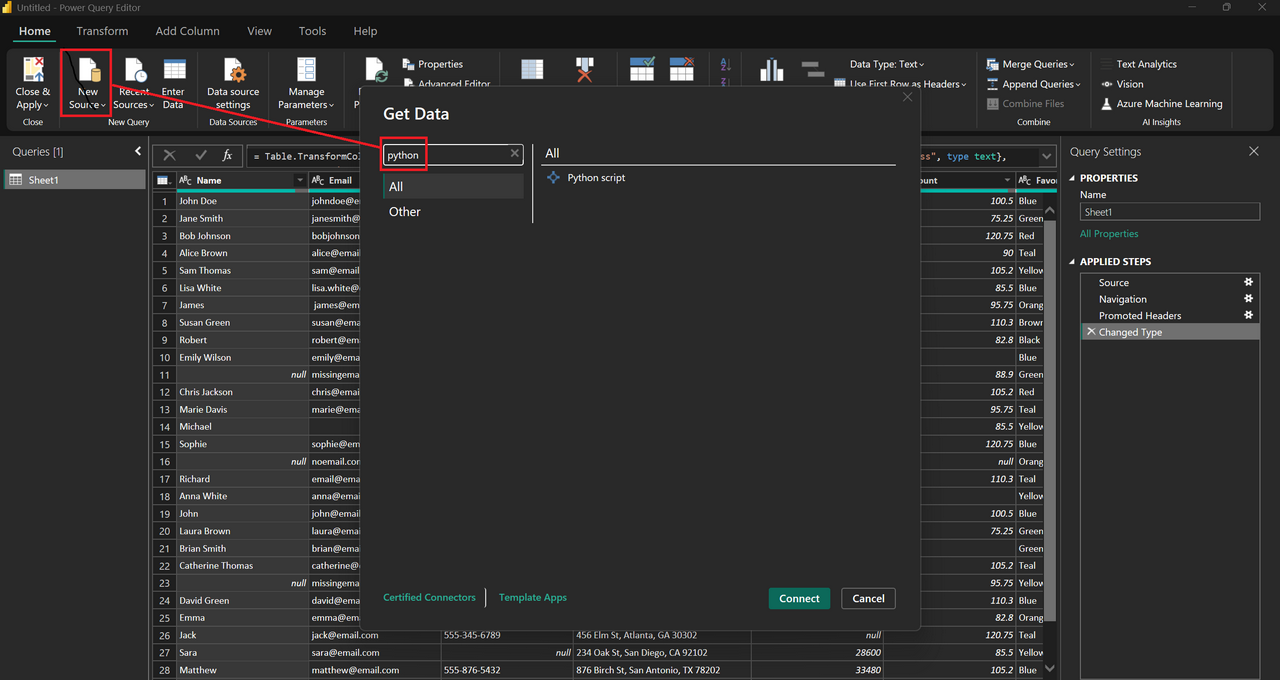Close the Query Settings pane
Screen dimensions: 1280x680
1254,152
